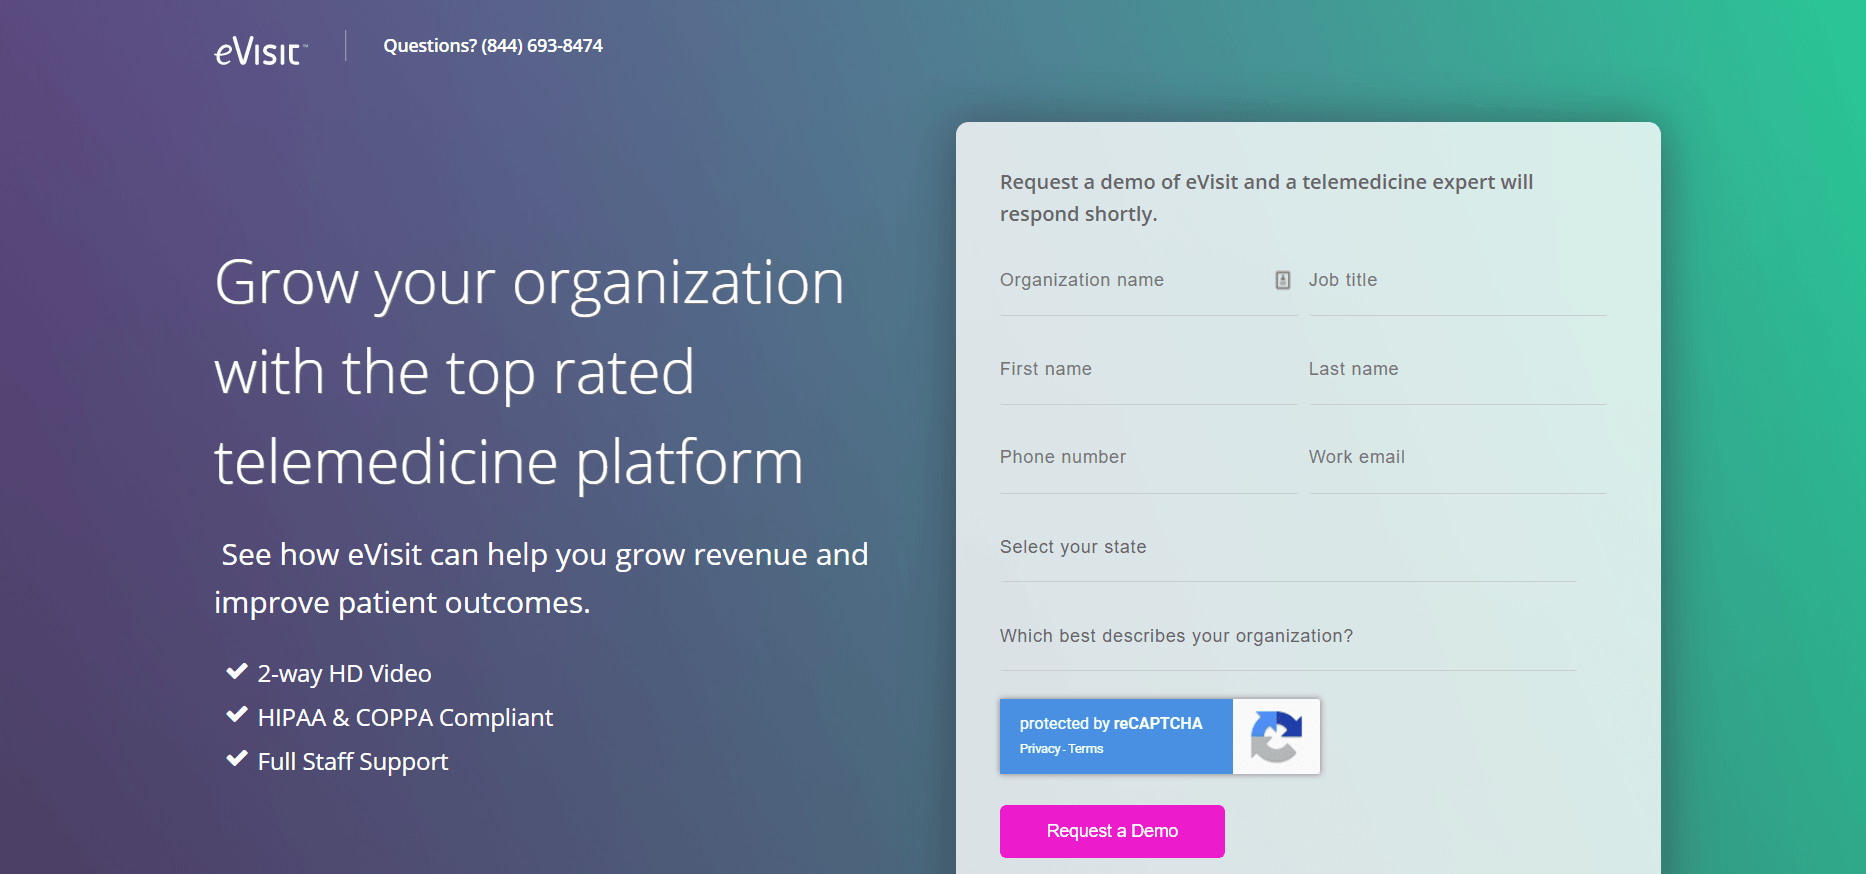Click the 'See how eVisit can help' subheading
This screenshot has height=874, width=1866.
541,579
